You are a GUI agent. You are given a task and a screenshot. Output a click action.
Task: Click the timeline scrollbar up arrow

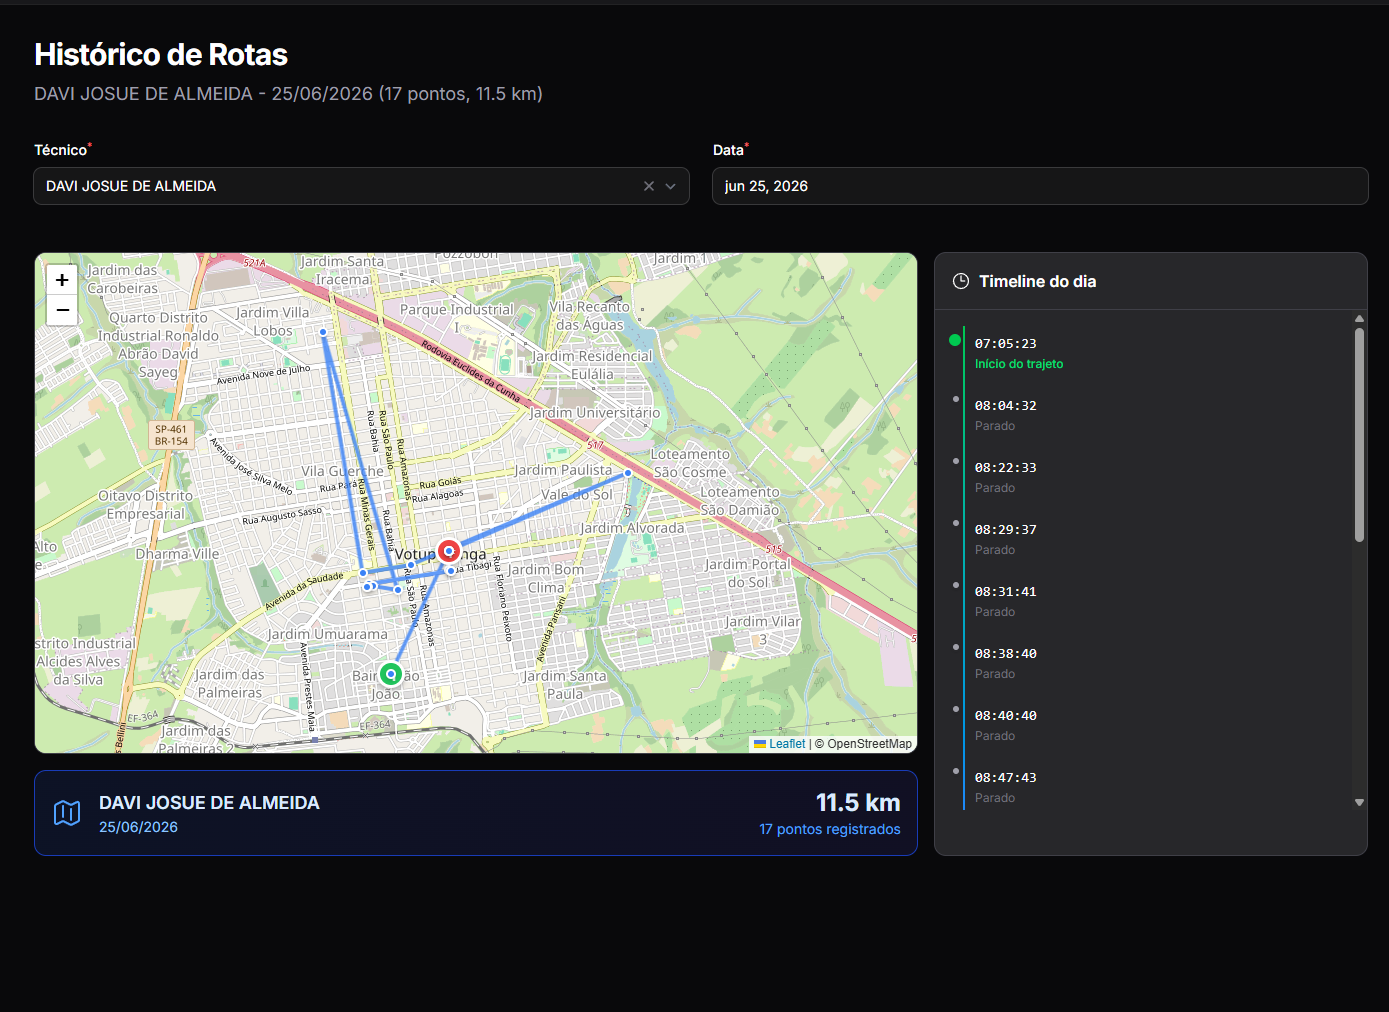click(x=1359, y=318)
